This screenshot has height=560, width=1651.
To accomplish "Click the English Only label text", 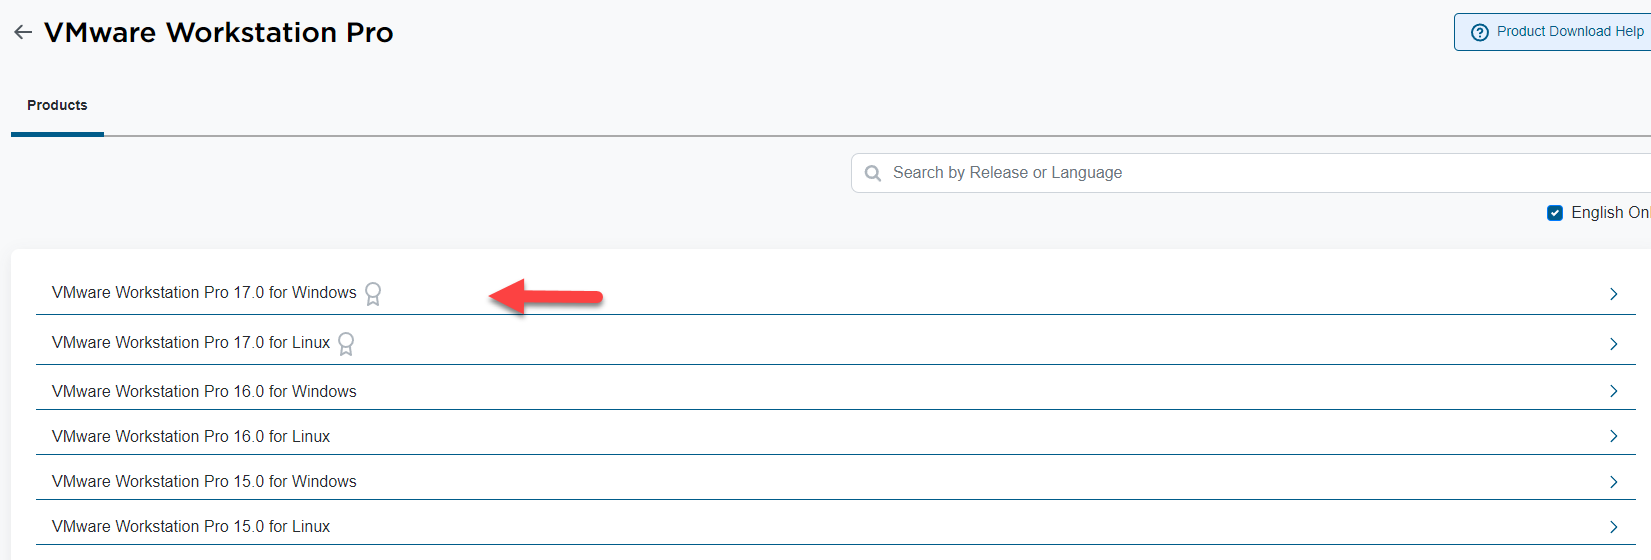I will 1610,213.
